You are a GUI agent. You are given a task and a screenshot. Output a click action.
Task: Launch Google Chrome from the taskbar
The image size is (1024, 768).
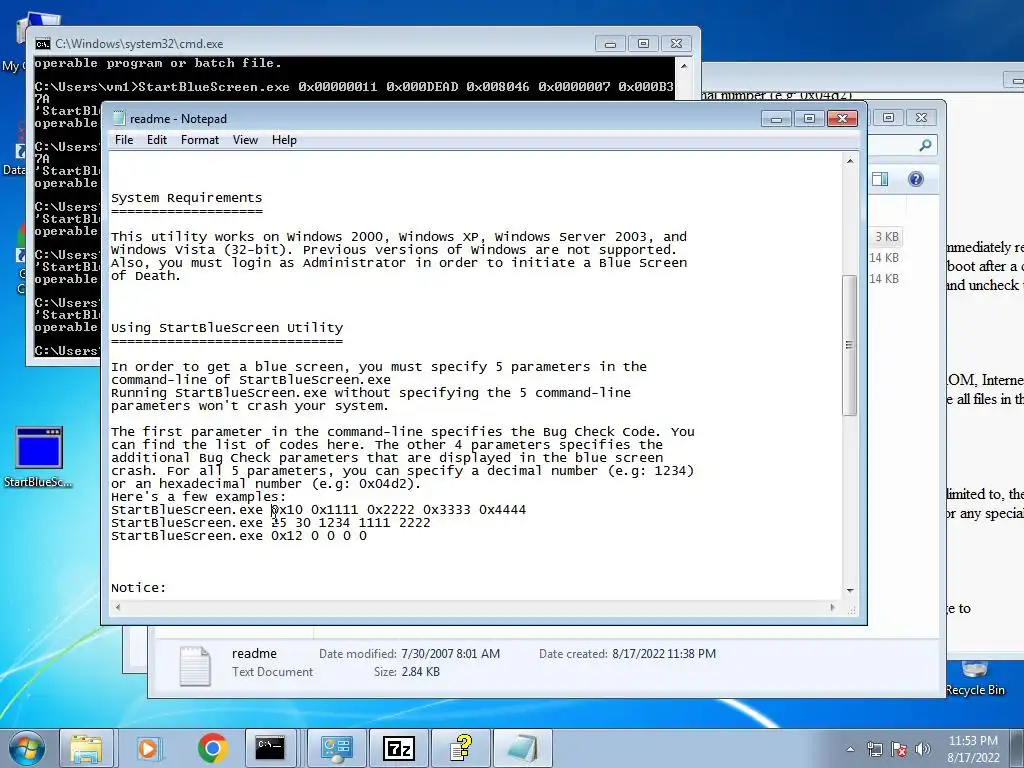point(212,748)
